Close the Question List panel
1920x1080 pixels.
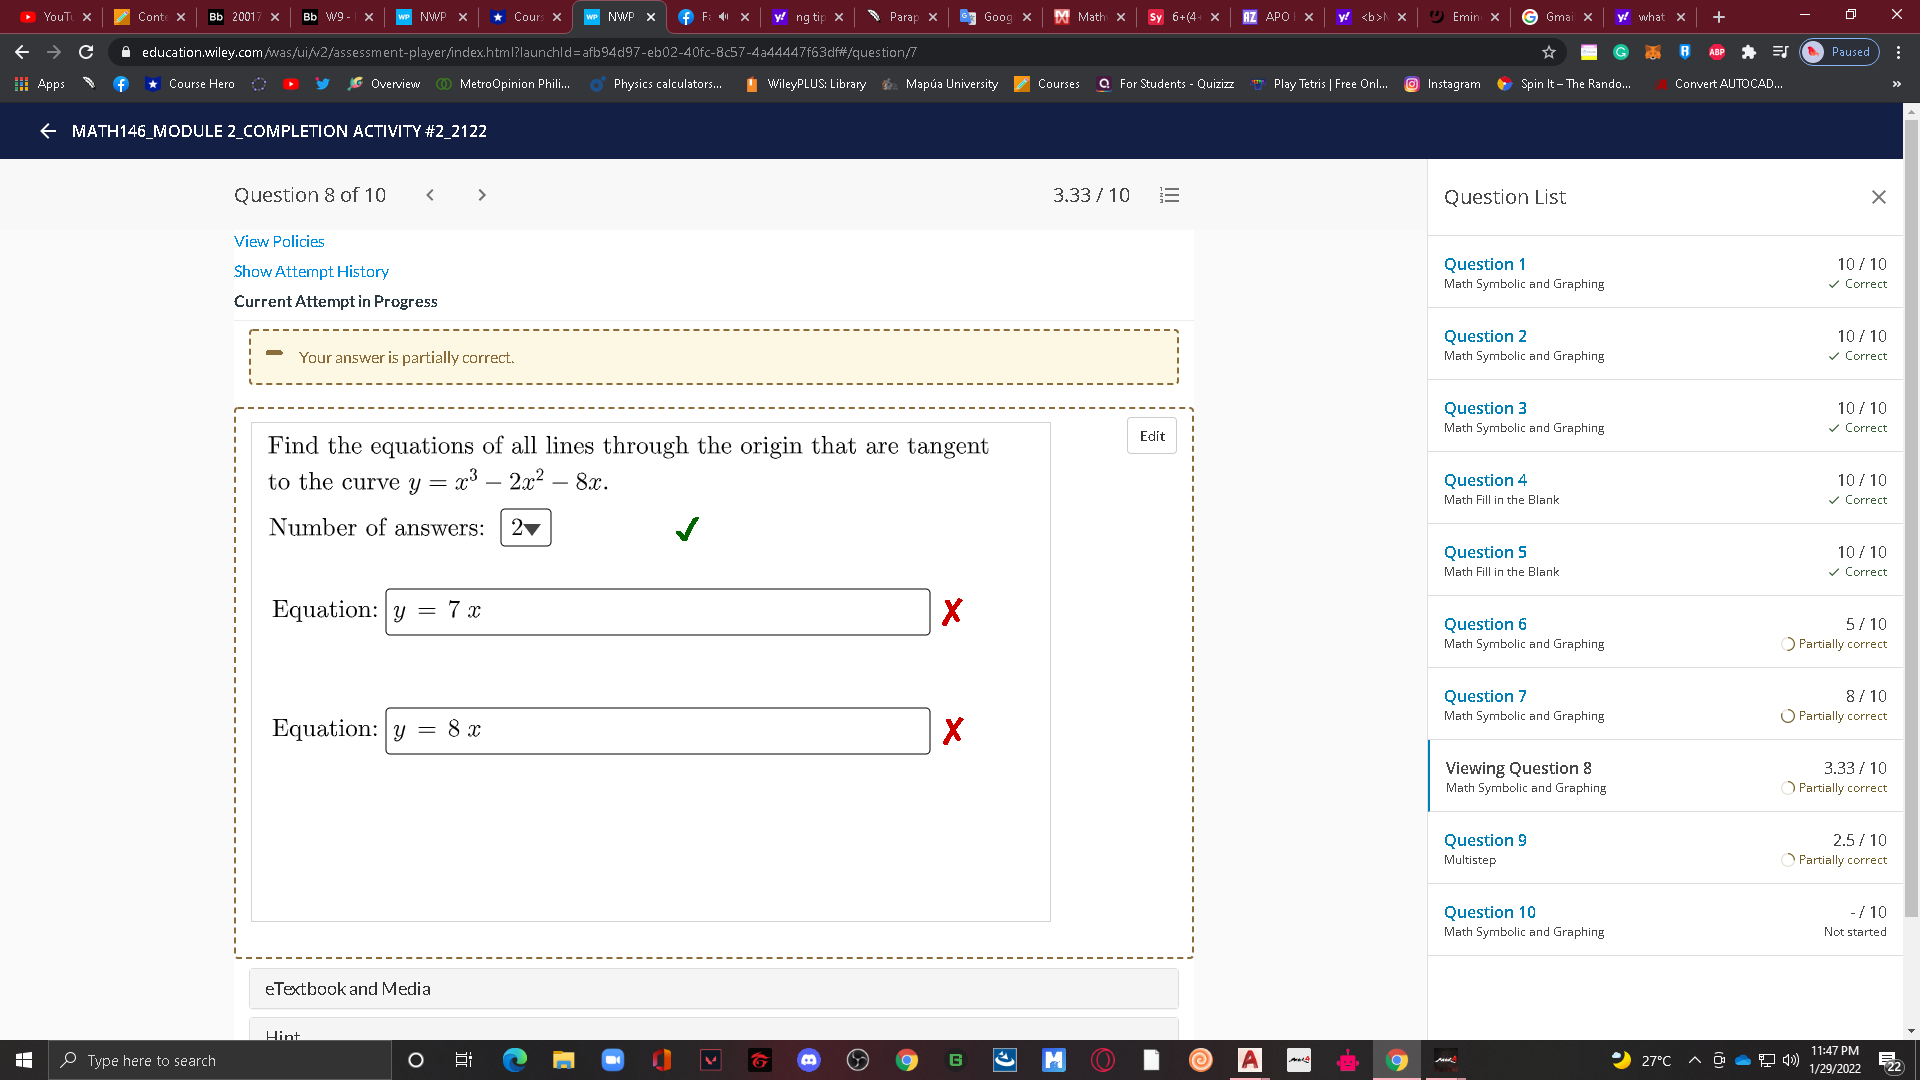(x=1878, y=197)
